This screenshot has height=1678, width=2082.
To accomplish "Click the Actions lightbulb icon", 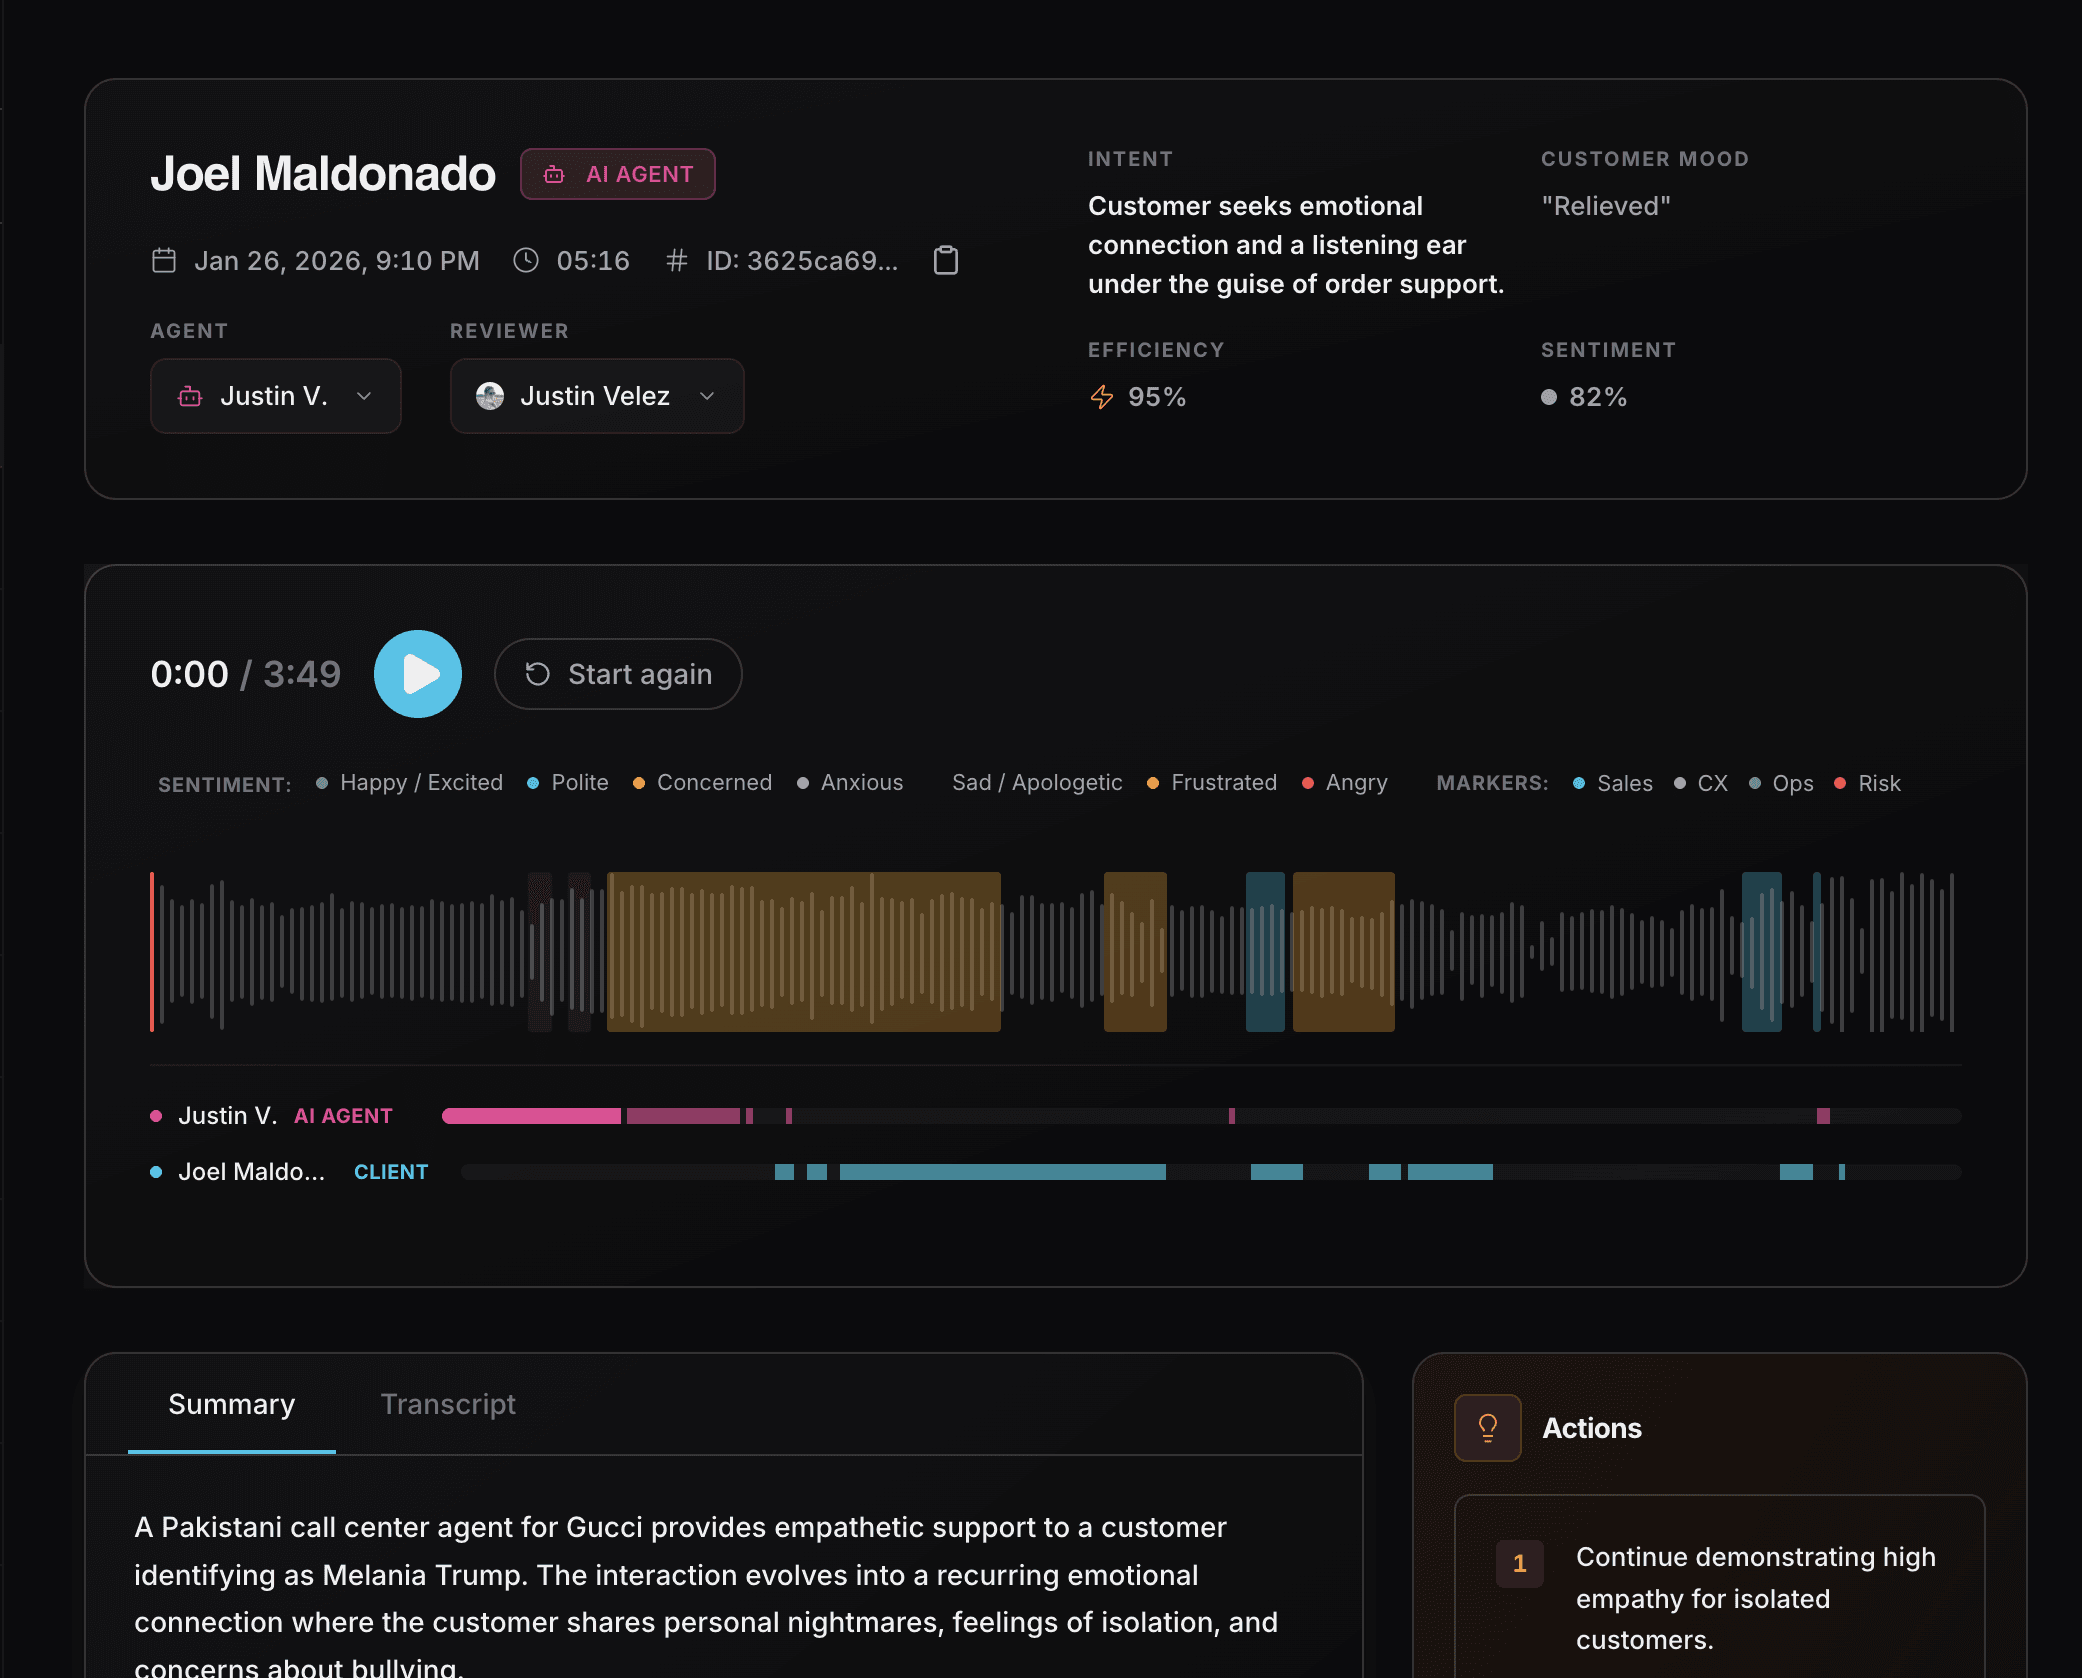I will [x=1487, y=1427].
